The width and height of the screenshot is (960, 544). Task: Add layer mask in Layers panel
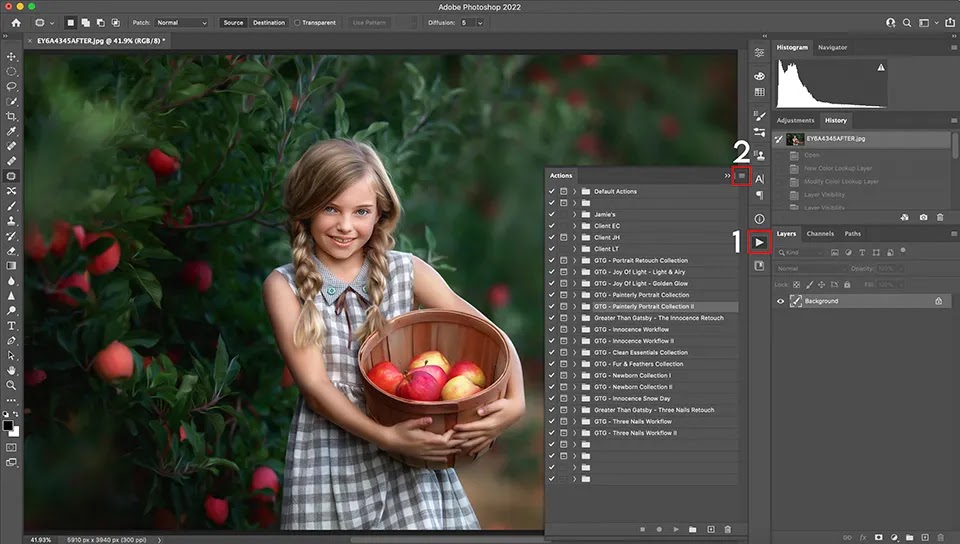tap(879, 537)
